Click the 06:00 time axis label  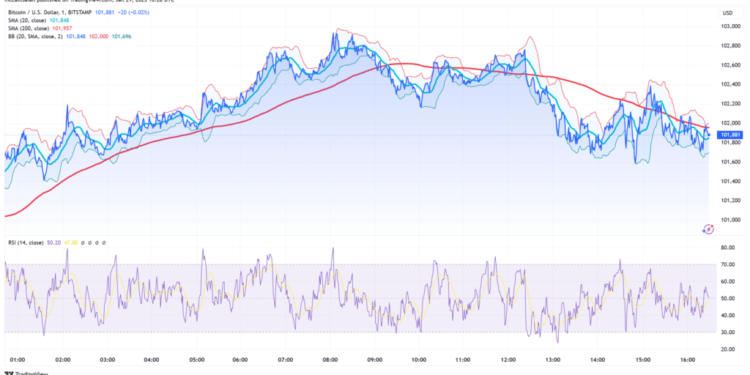click(x=241, y=359)
